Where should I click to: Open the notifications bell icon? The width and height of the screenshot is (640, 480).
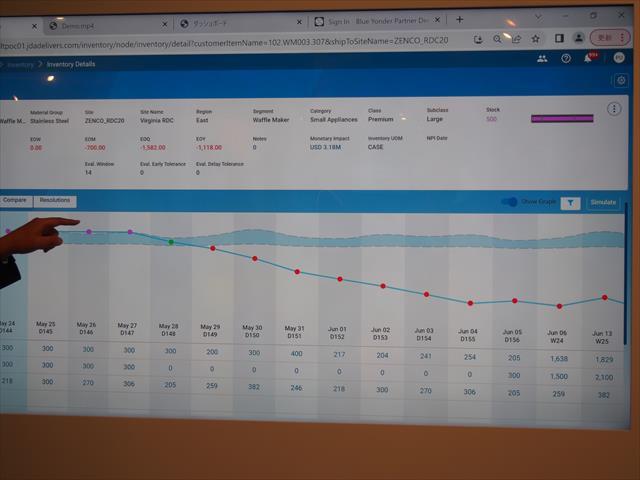(588, 58)
